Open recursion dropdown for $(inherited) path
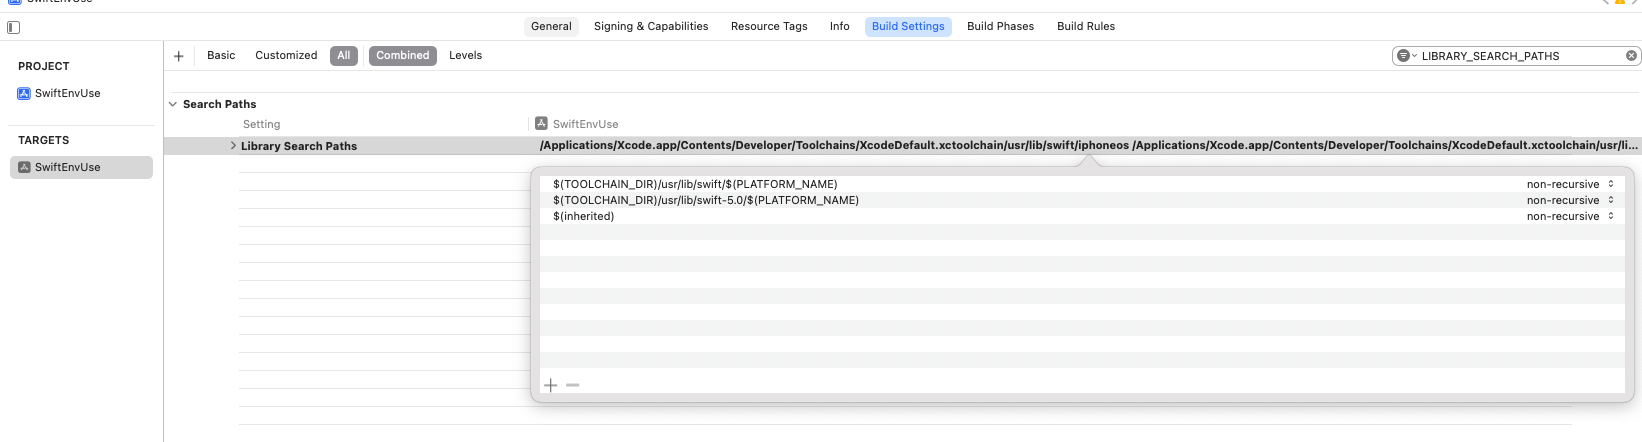The height and width of the screenshot is (442, 1642). pos(1570,216)
